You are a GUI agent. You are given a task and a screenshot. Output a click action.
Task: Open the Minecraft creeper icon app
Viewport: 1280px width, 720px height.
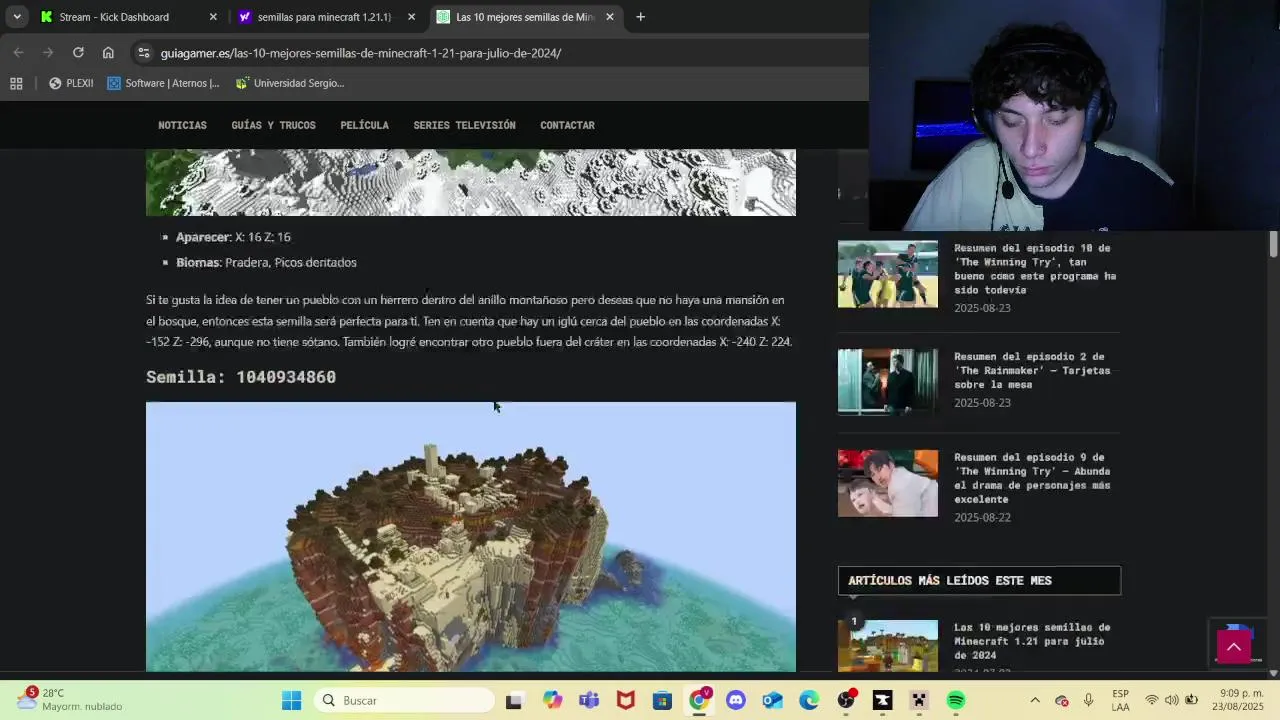(919, 701)
